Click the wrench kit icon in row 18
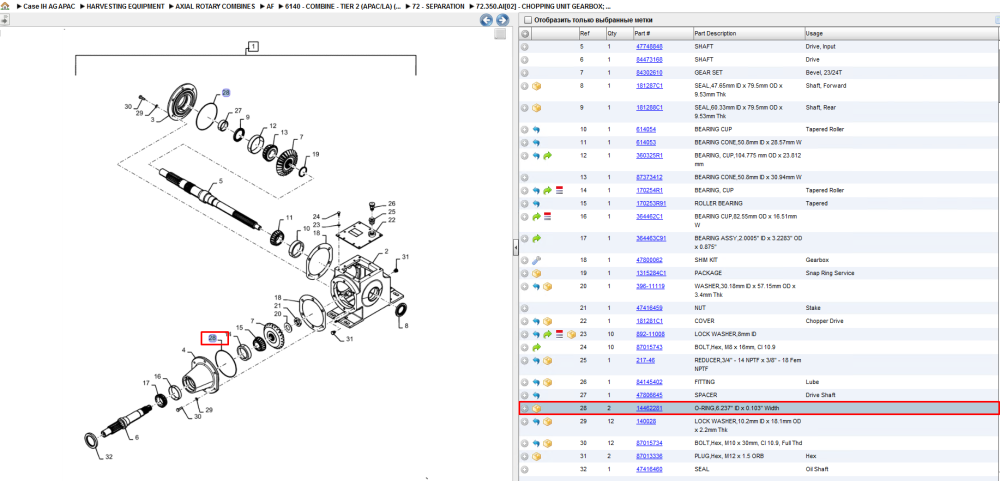 coord(536,260)
